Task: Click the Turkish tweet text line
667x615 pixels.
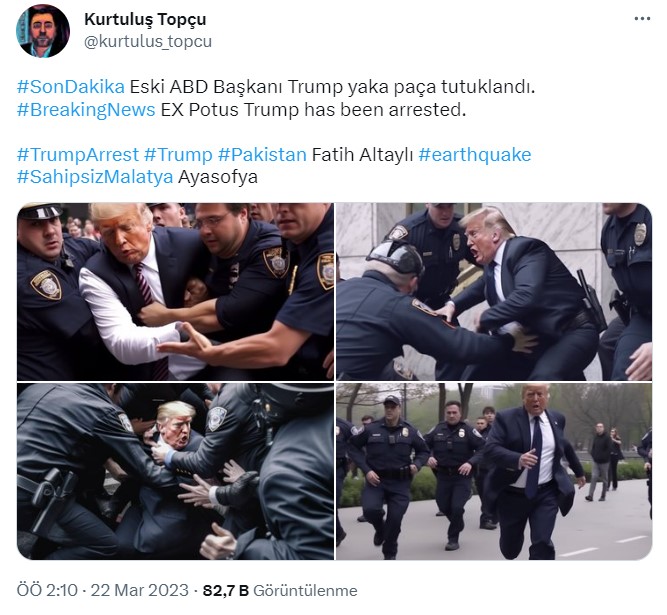Action: click(x=332, y=87)
